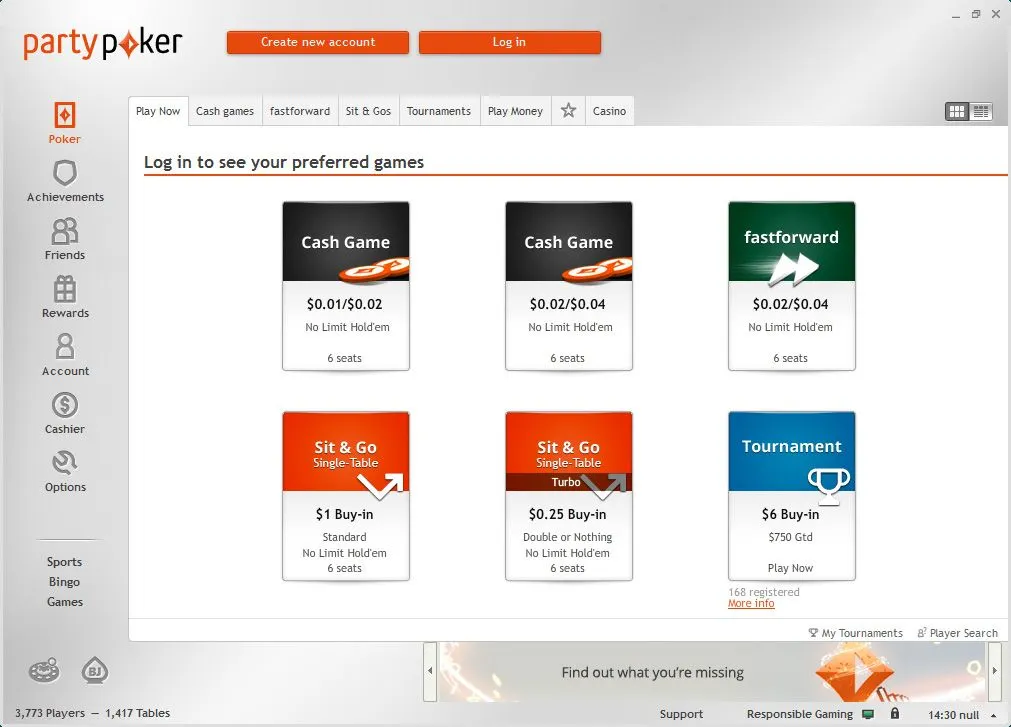The image size is (1011, 727).
Task: Open the Casino tab
Action: (x=609, y=111)
